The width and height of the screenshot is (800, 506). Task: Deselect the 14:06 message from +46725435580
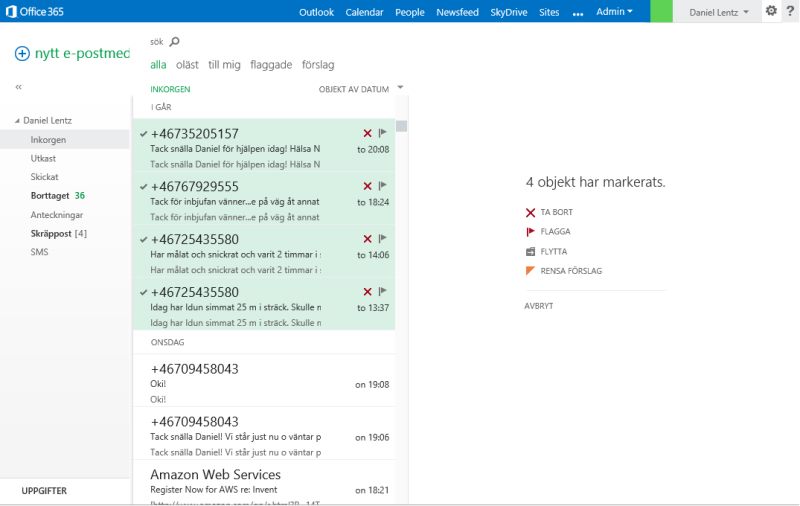(x=144, y=239)
